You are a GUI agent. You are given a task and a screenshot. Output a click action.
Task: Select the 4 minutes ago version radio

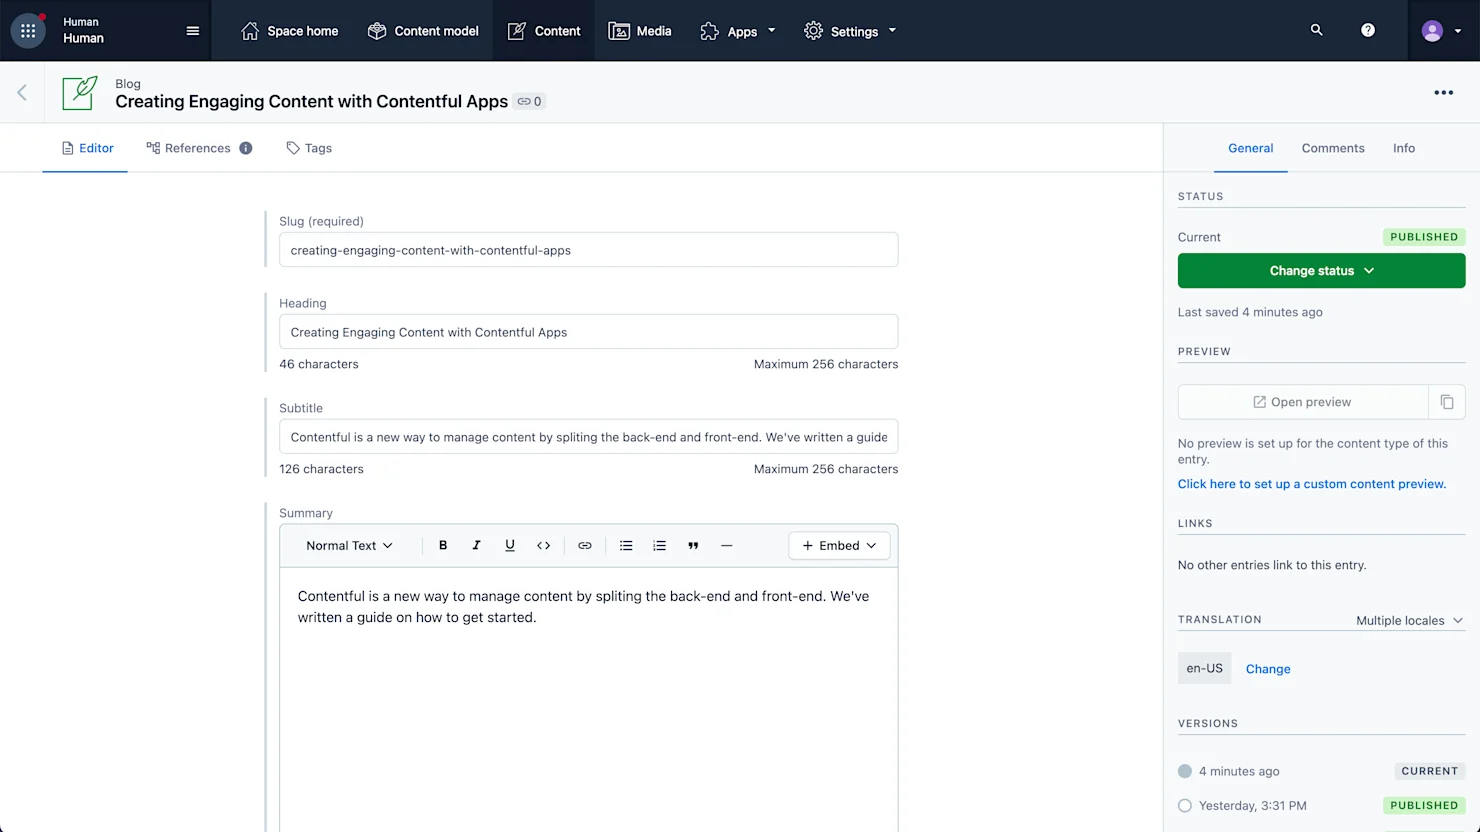pos(1185,771)
